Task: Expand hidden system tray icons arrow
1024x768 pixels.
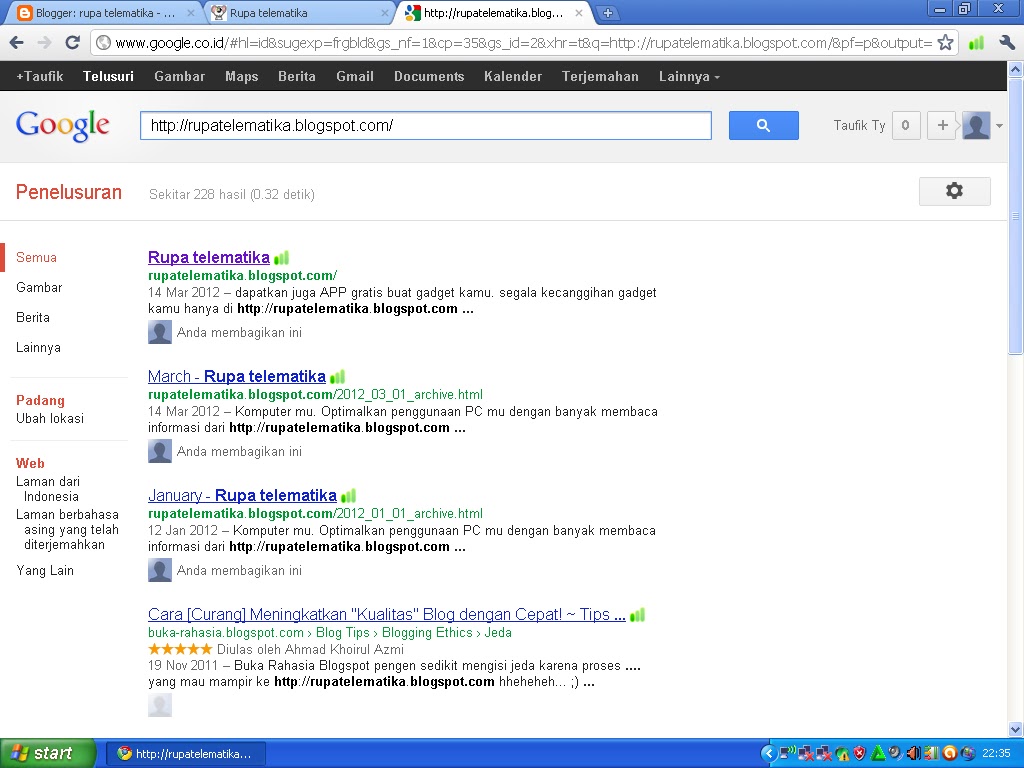Action: click(768, 754)
